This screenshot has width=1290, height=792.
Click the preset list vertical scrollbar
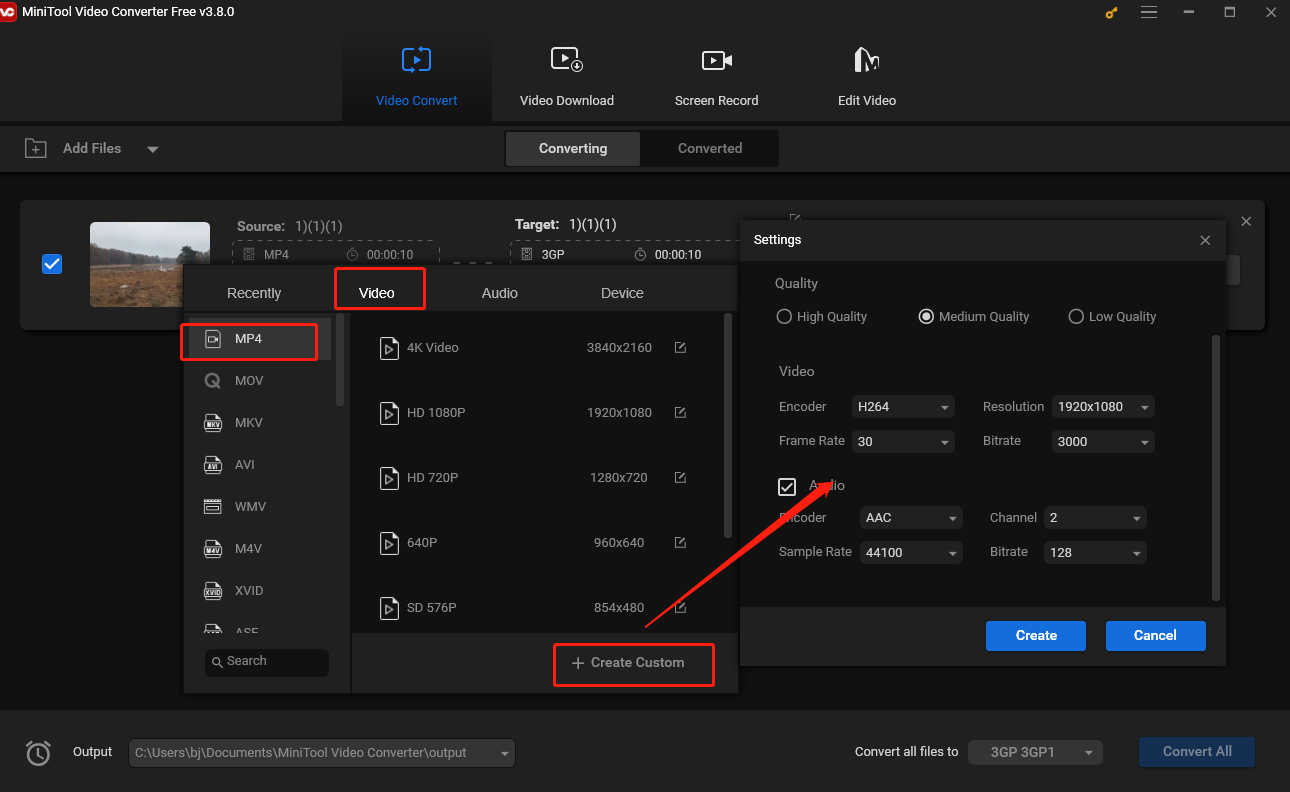coord(727,426)
